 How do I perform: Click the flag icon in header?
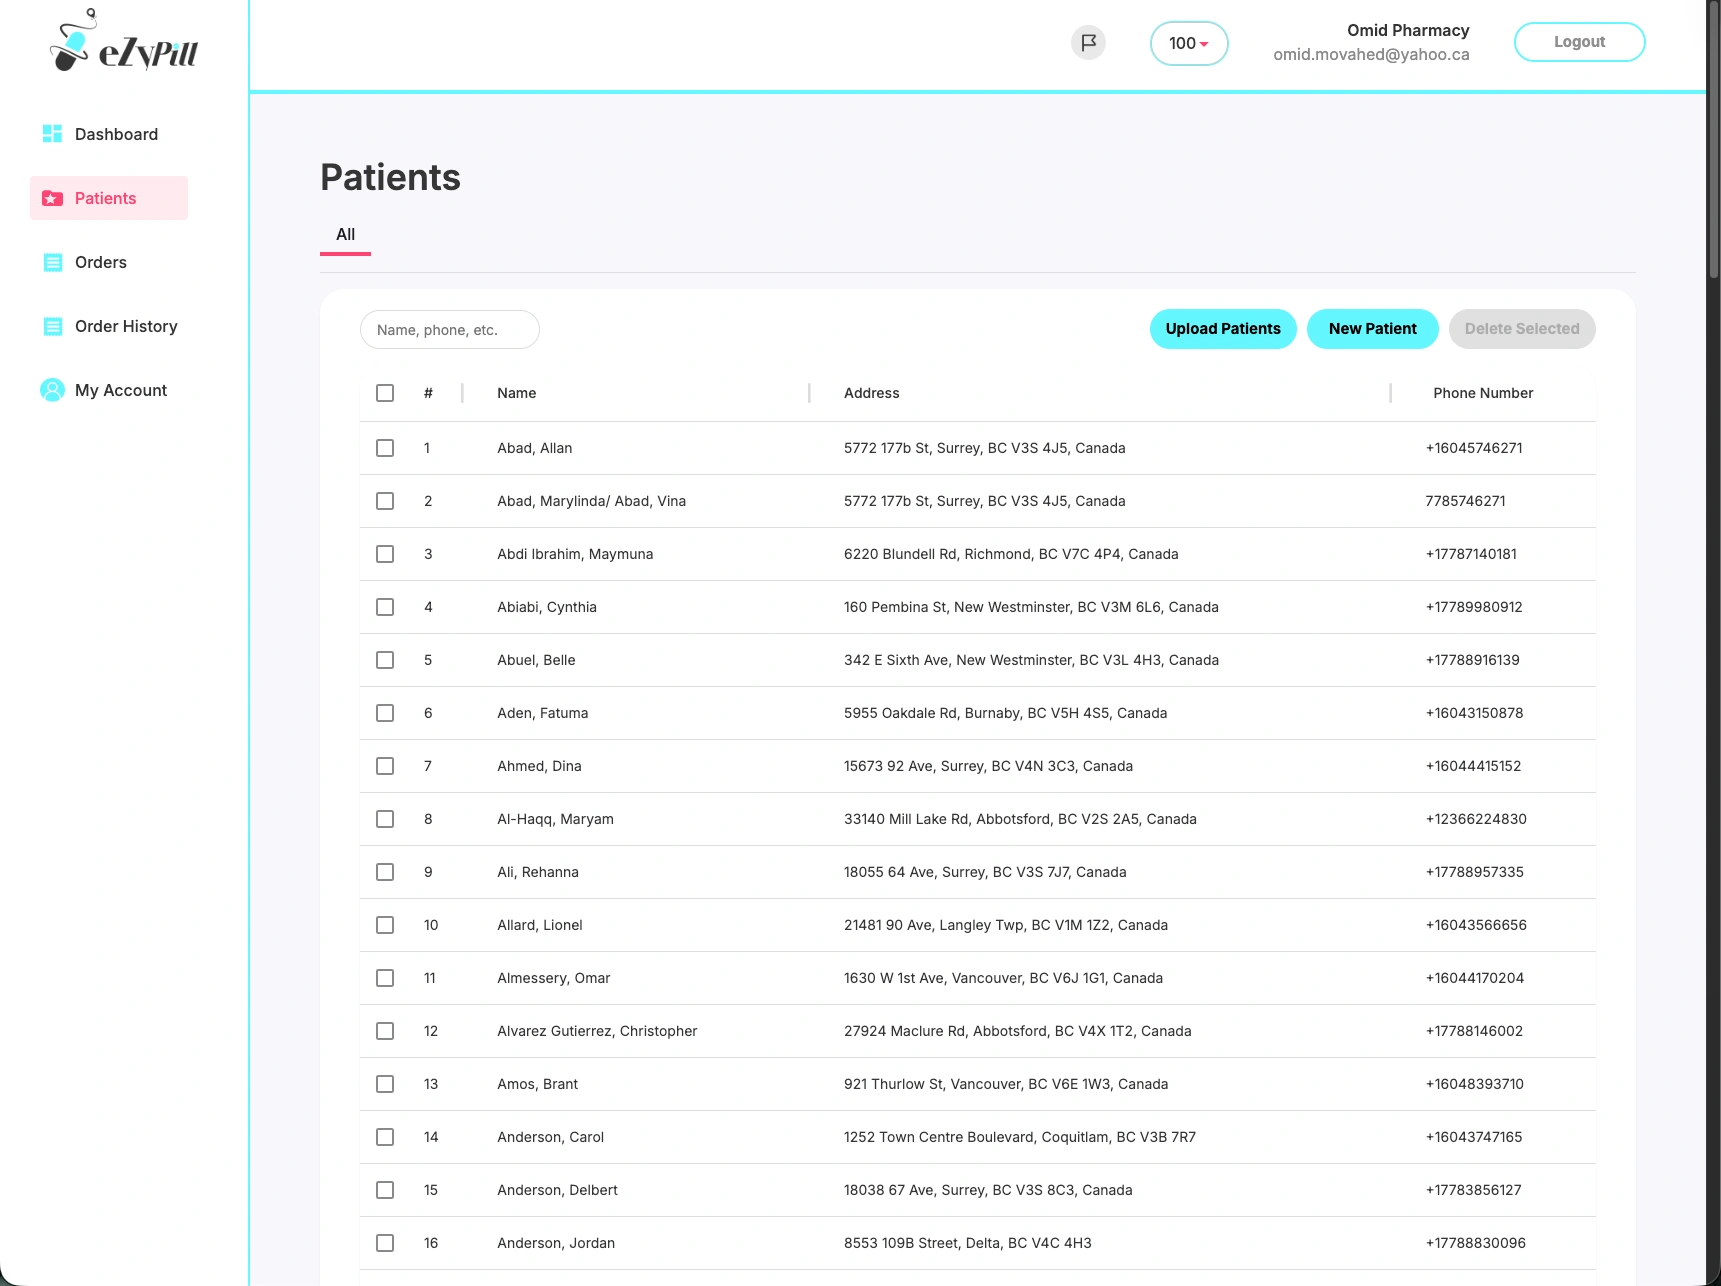[1088, 43]
